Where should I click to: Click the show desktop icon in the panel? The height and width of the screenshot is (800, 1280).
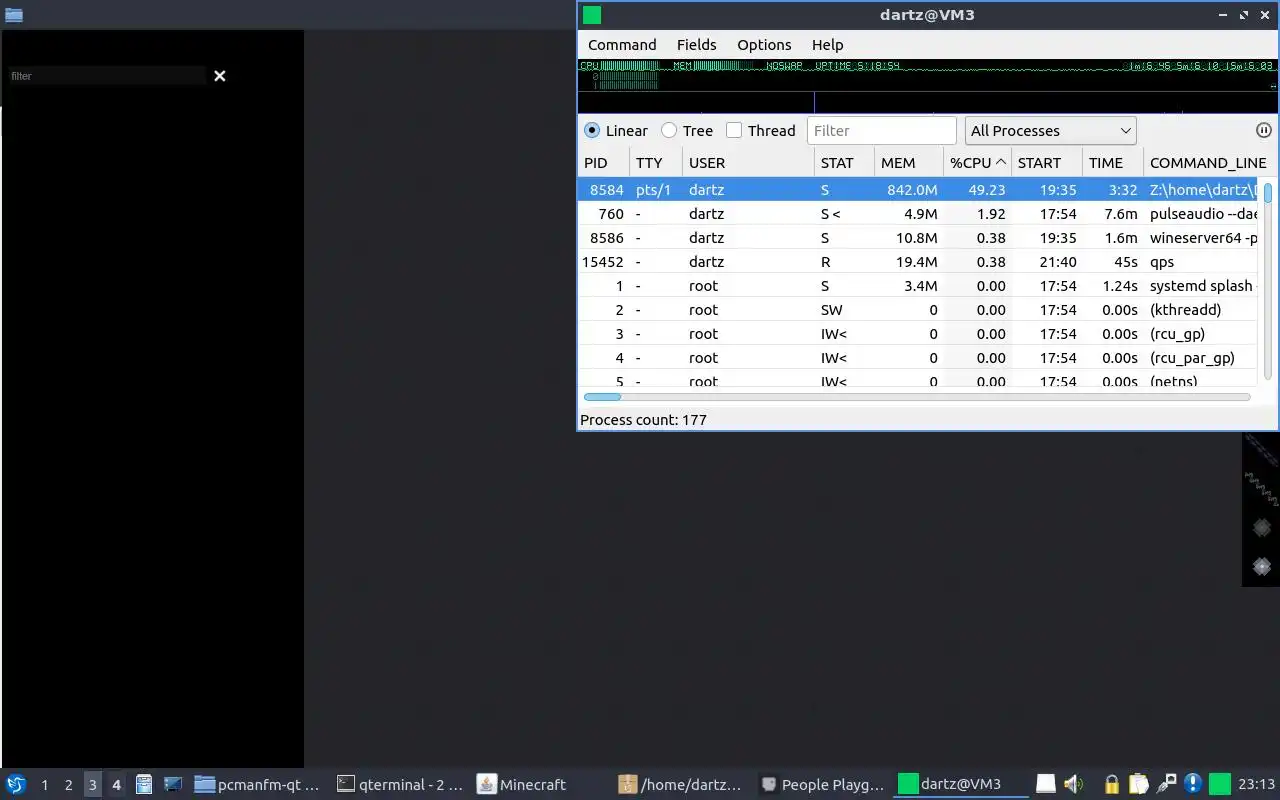(173, 784)
